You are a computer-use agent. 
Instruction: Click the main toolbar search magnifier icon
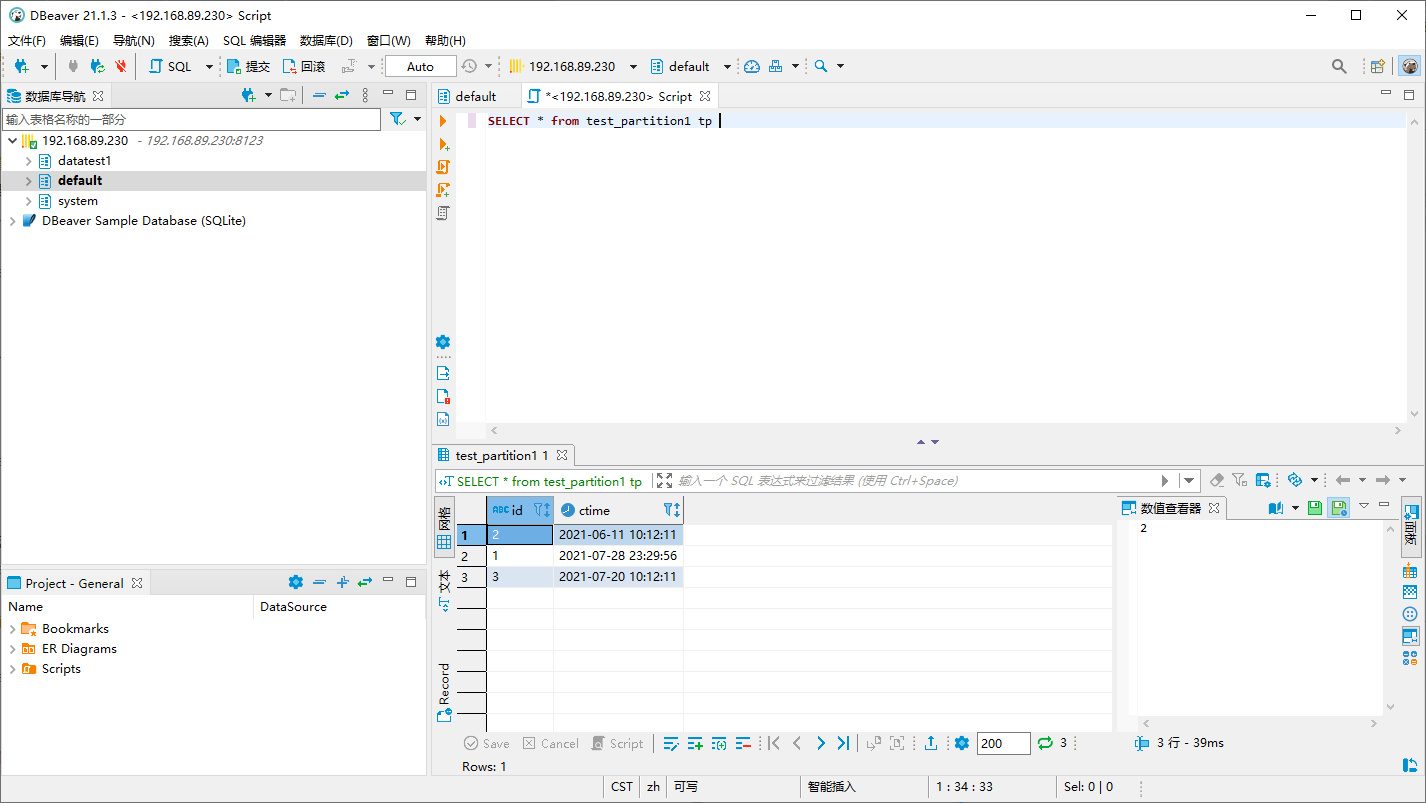[x=821, y=66]
